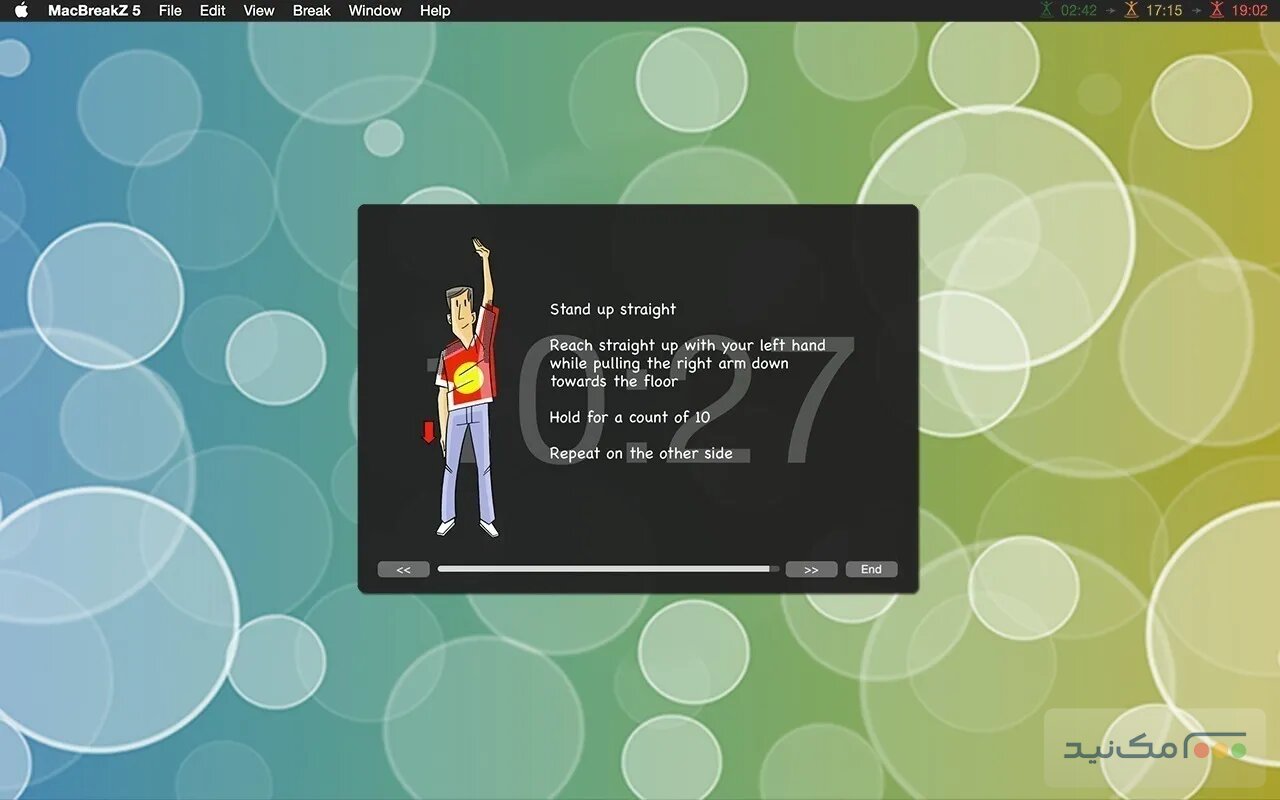Viewport: 1280px width, 800px height.
Task: Open the Help menu
Action: pyautogui.click(x=434, y=10)
